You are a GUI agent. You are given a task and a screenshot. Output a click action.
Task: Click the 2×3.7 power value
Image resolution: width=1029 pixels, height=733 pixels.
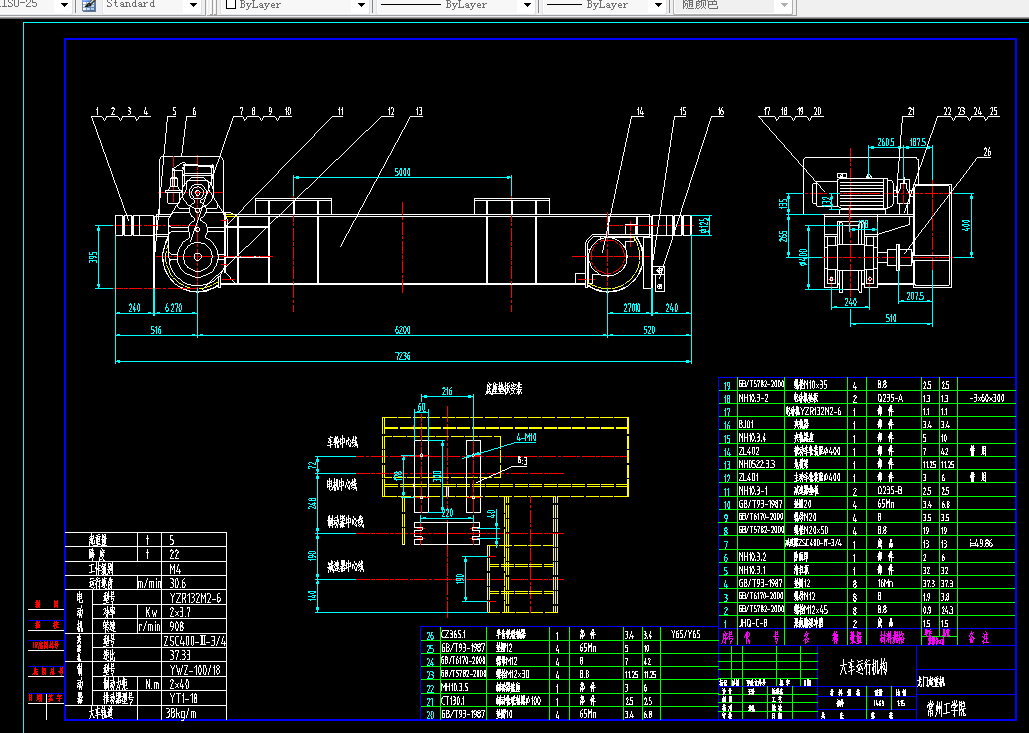point(180,612)
